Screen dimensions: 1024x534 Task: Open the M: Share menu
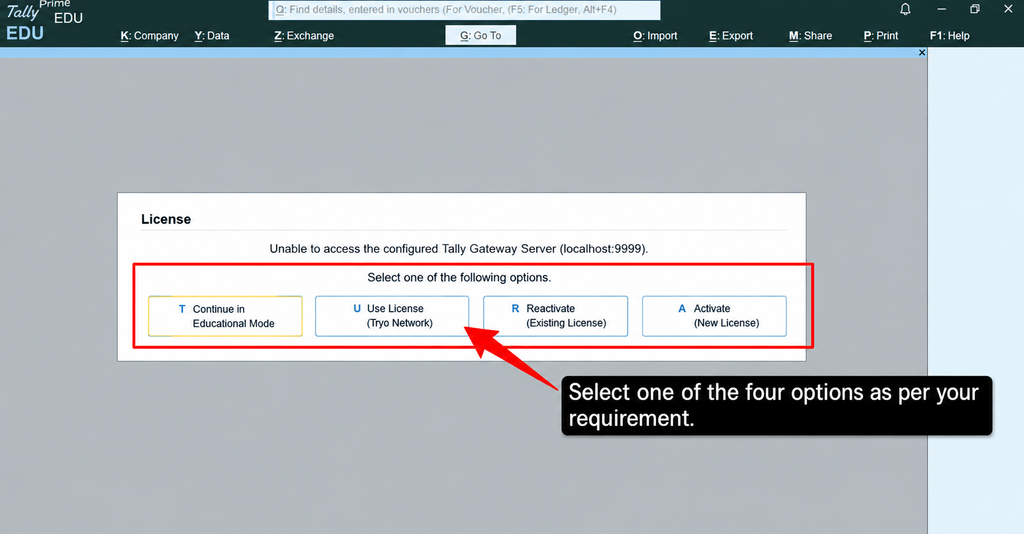(x=810, y=36)
